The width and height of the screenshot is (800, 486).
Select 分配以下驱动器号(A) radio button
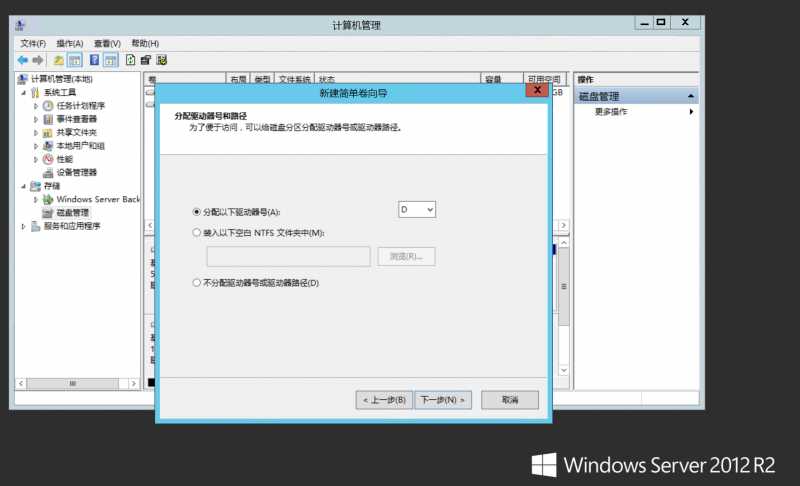(196, 212)
